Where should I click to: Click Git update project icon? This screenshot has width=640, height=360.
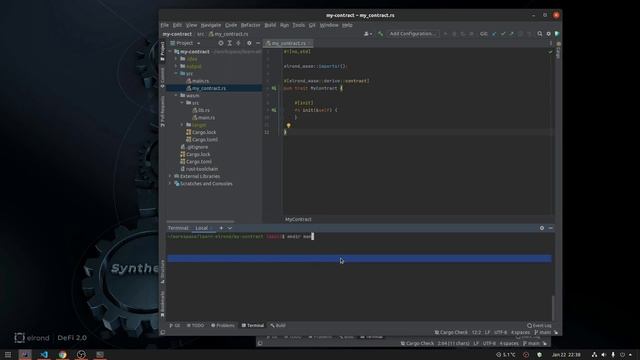click(494, 34)
